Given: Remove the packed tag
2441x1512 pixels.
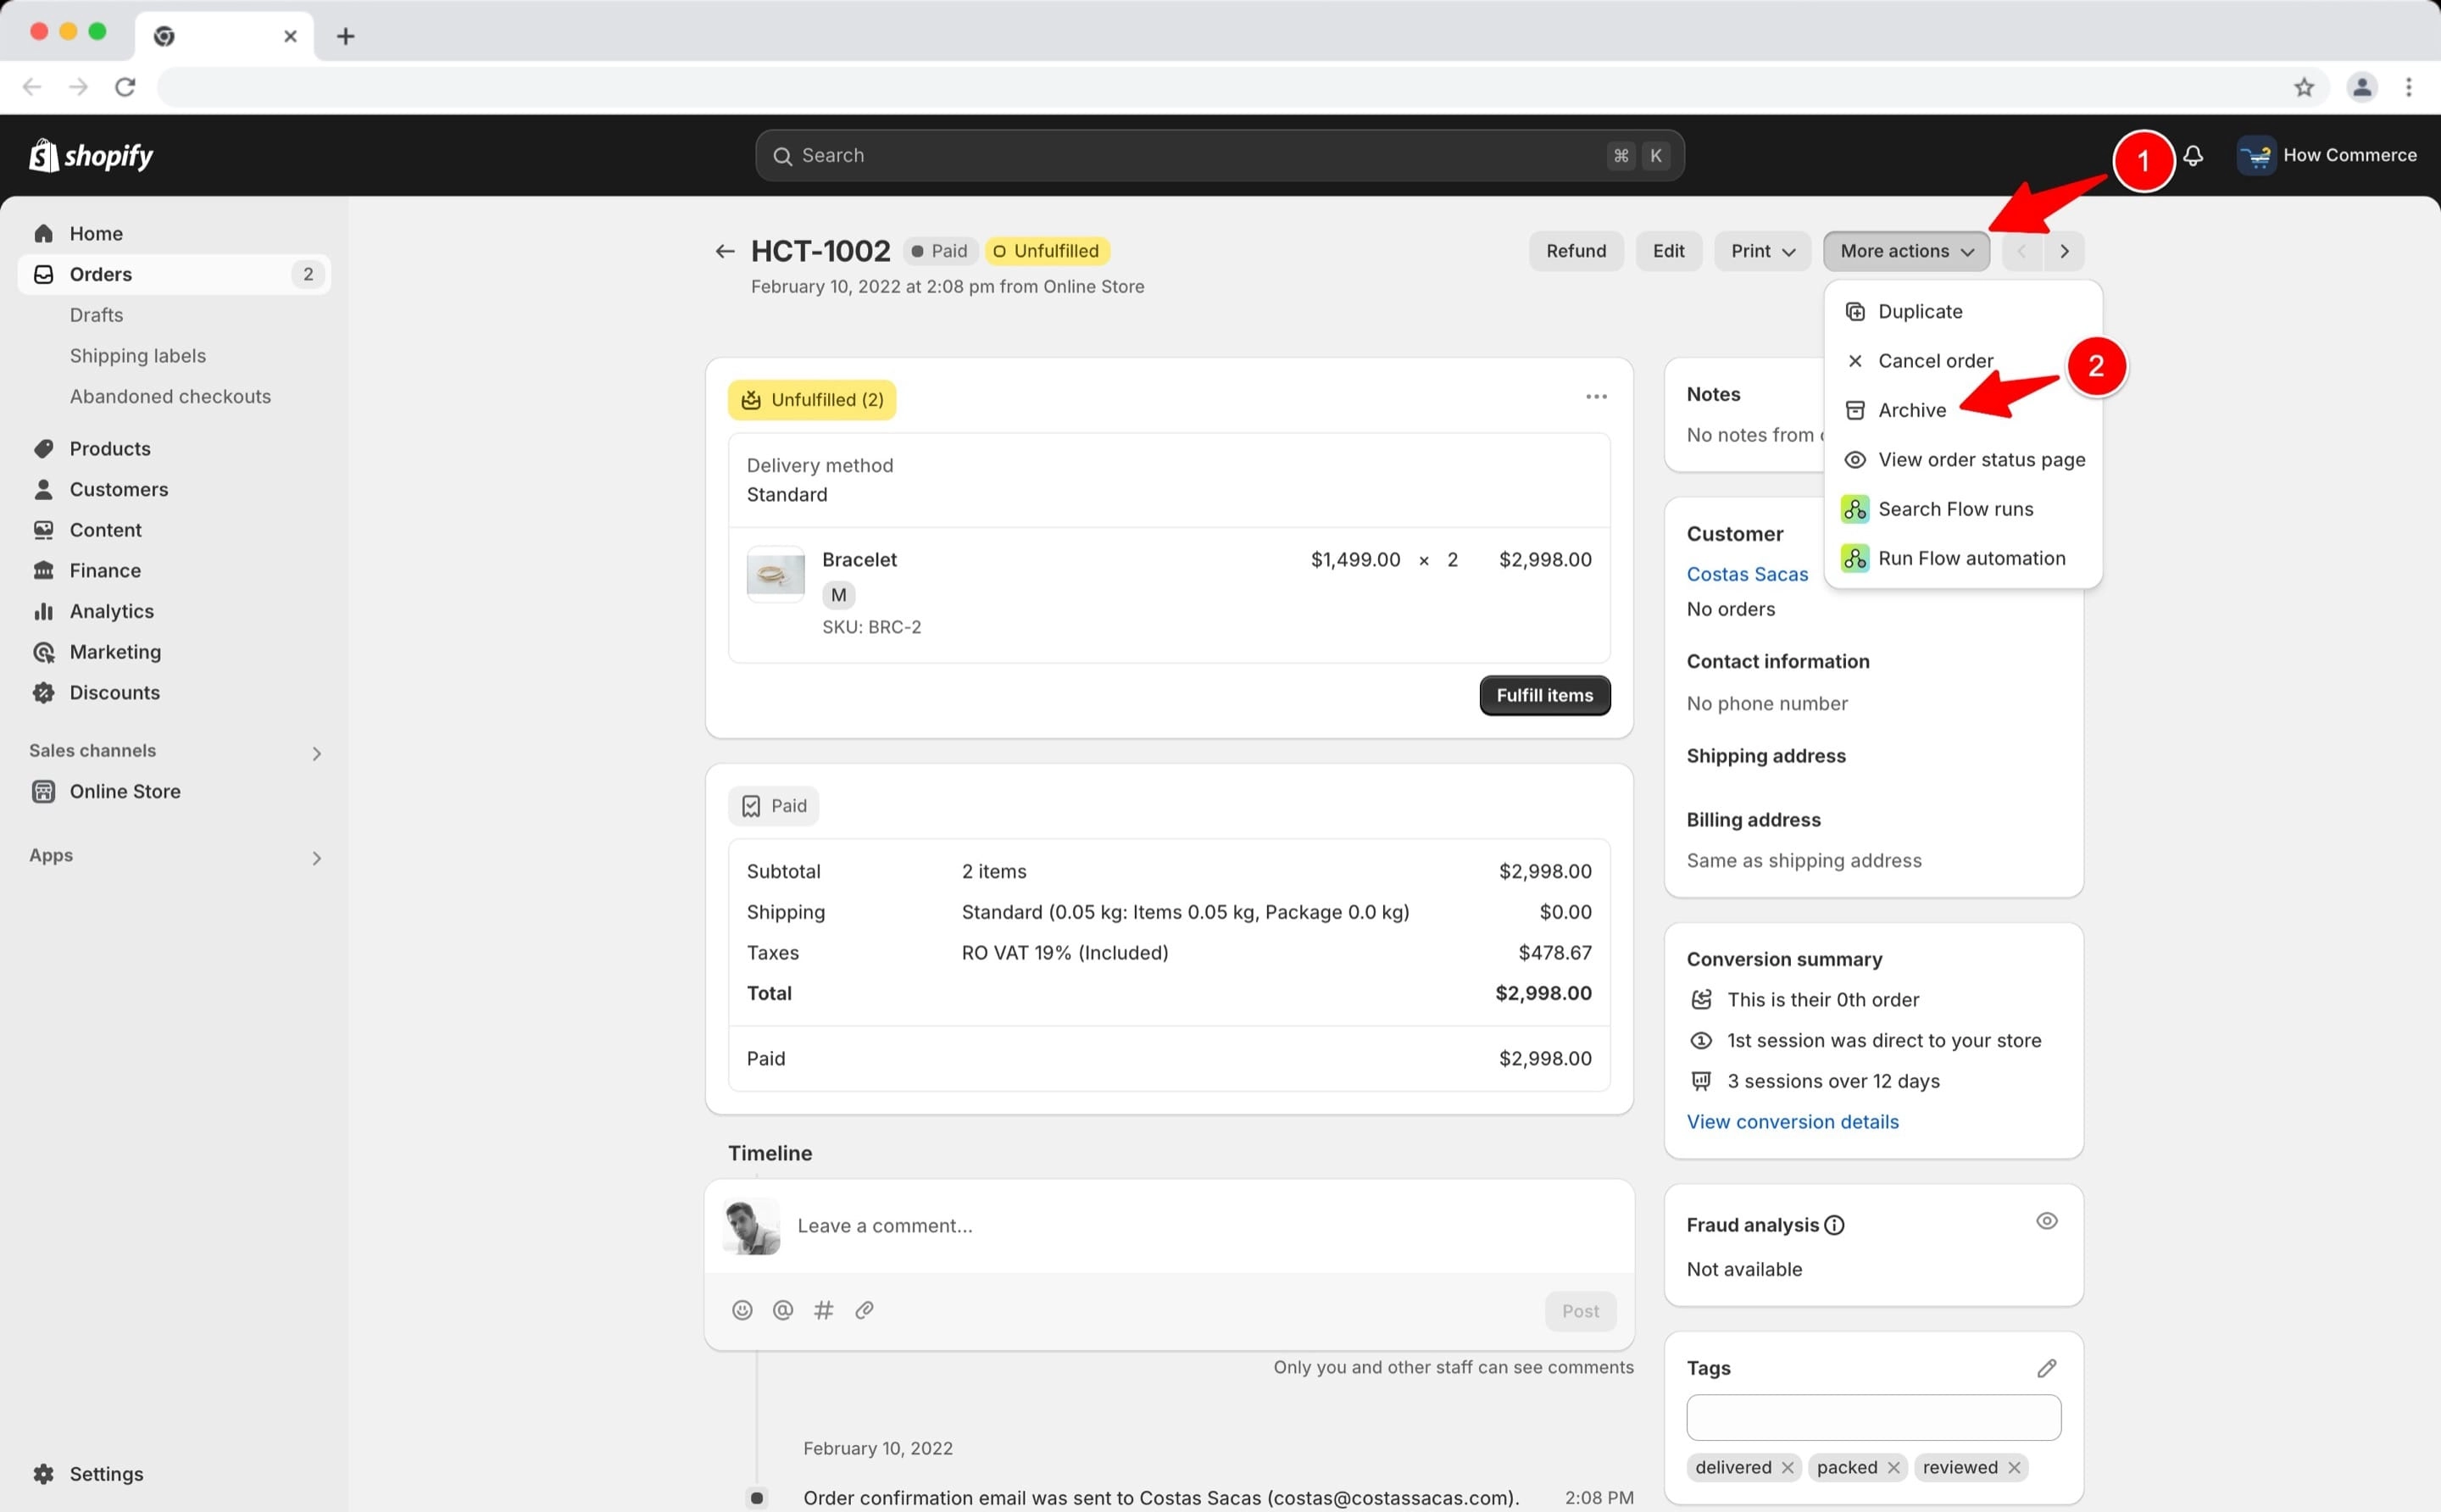Looking at the screenshot, I should (1893, 1467).
